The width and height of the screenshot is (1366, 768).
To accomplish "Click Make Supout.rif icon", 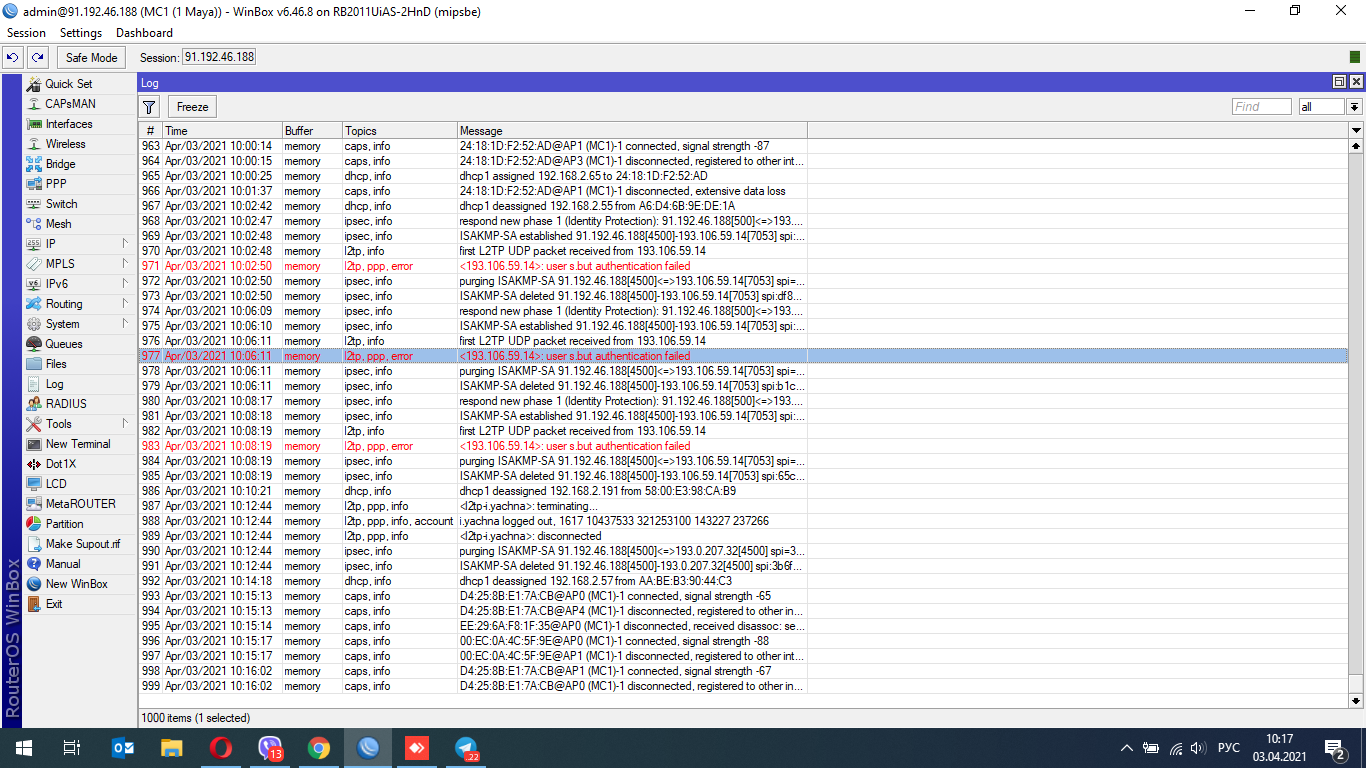I will (34, 544).
